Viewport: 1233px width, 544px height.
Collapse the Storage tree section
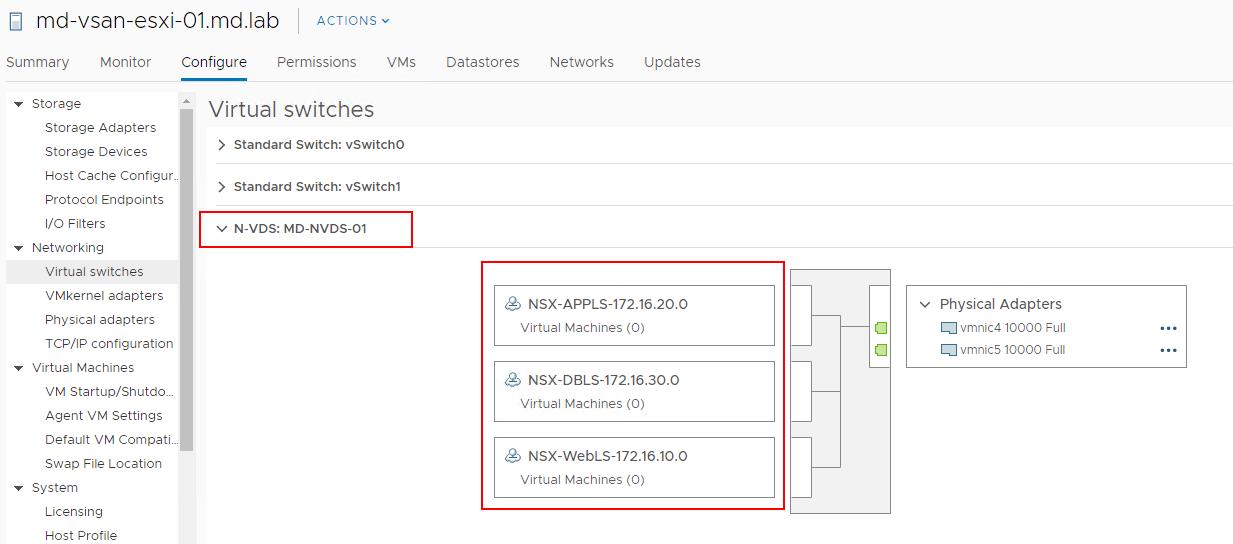tap(18, 104)
